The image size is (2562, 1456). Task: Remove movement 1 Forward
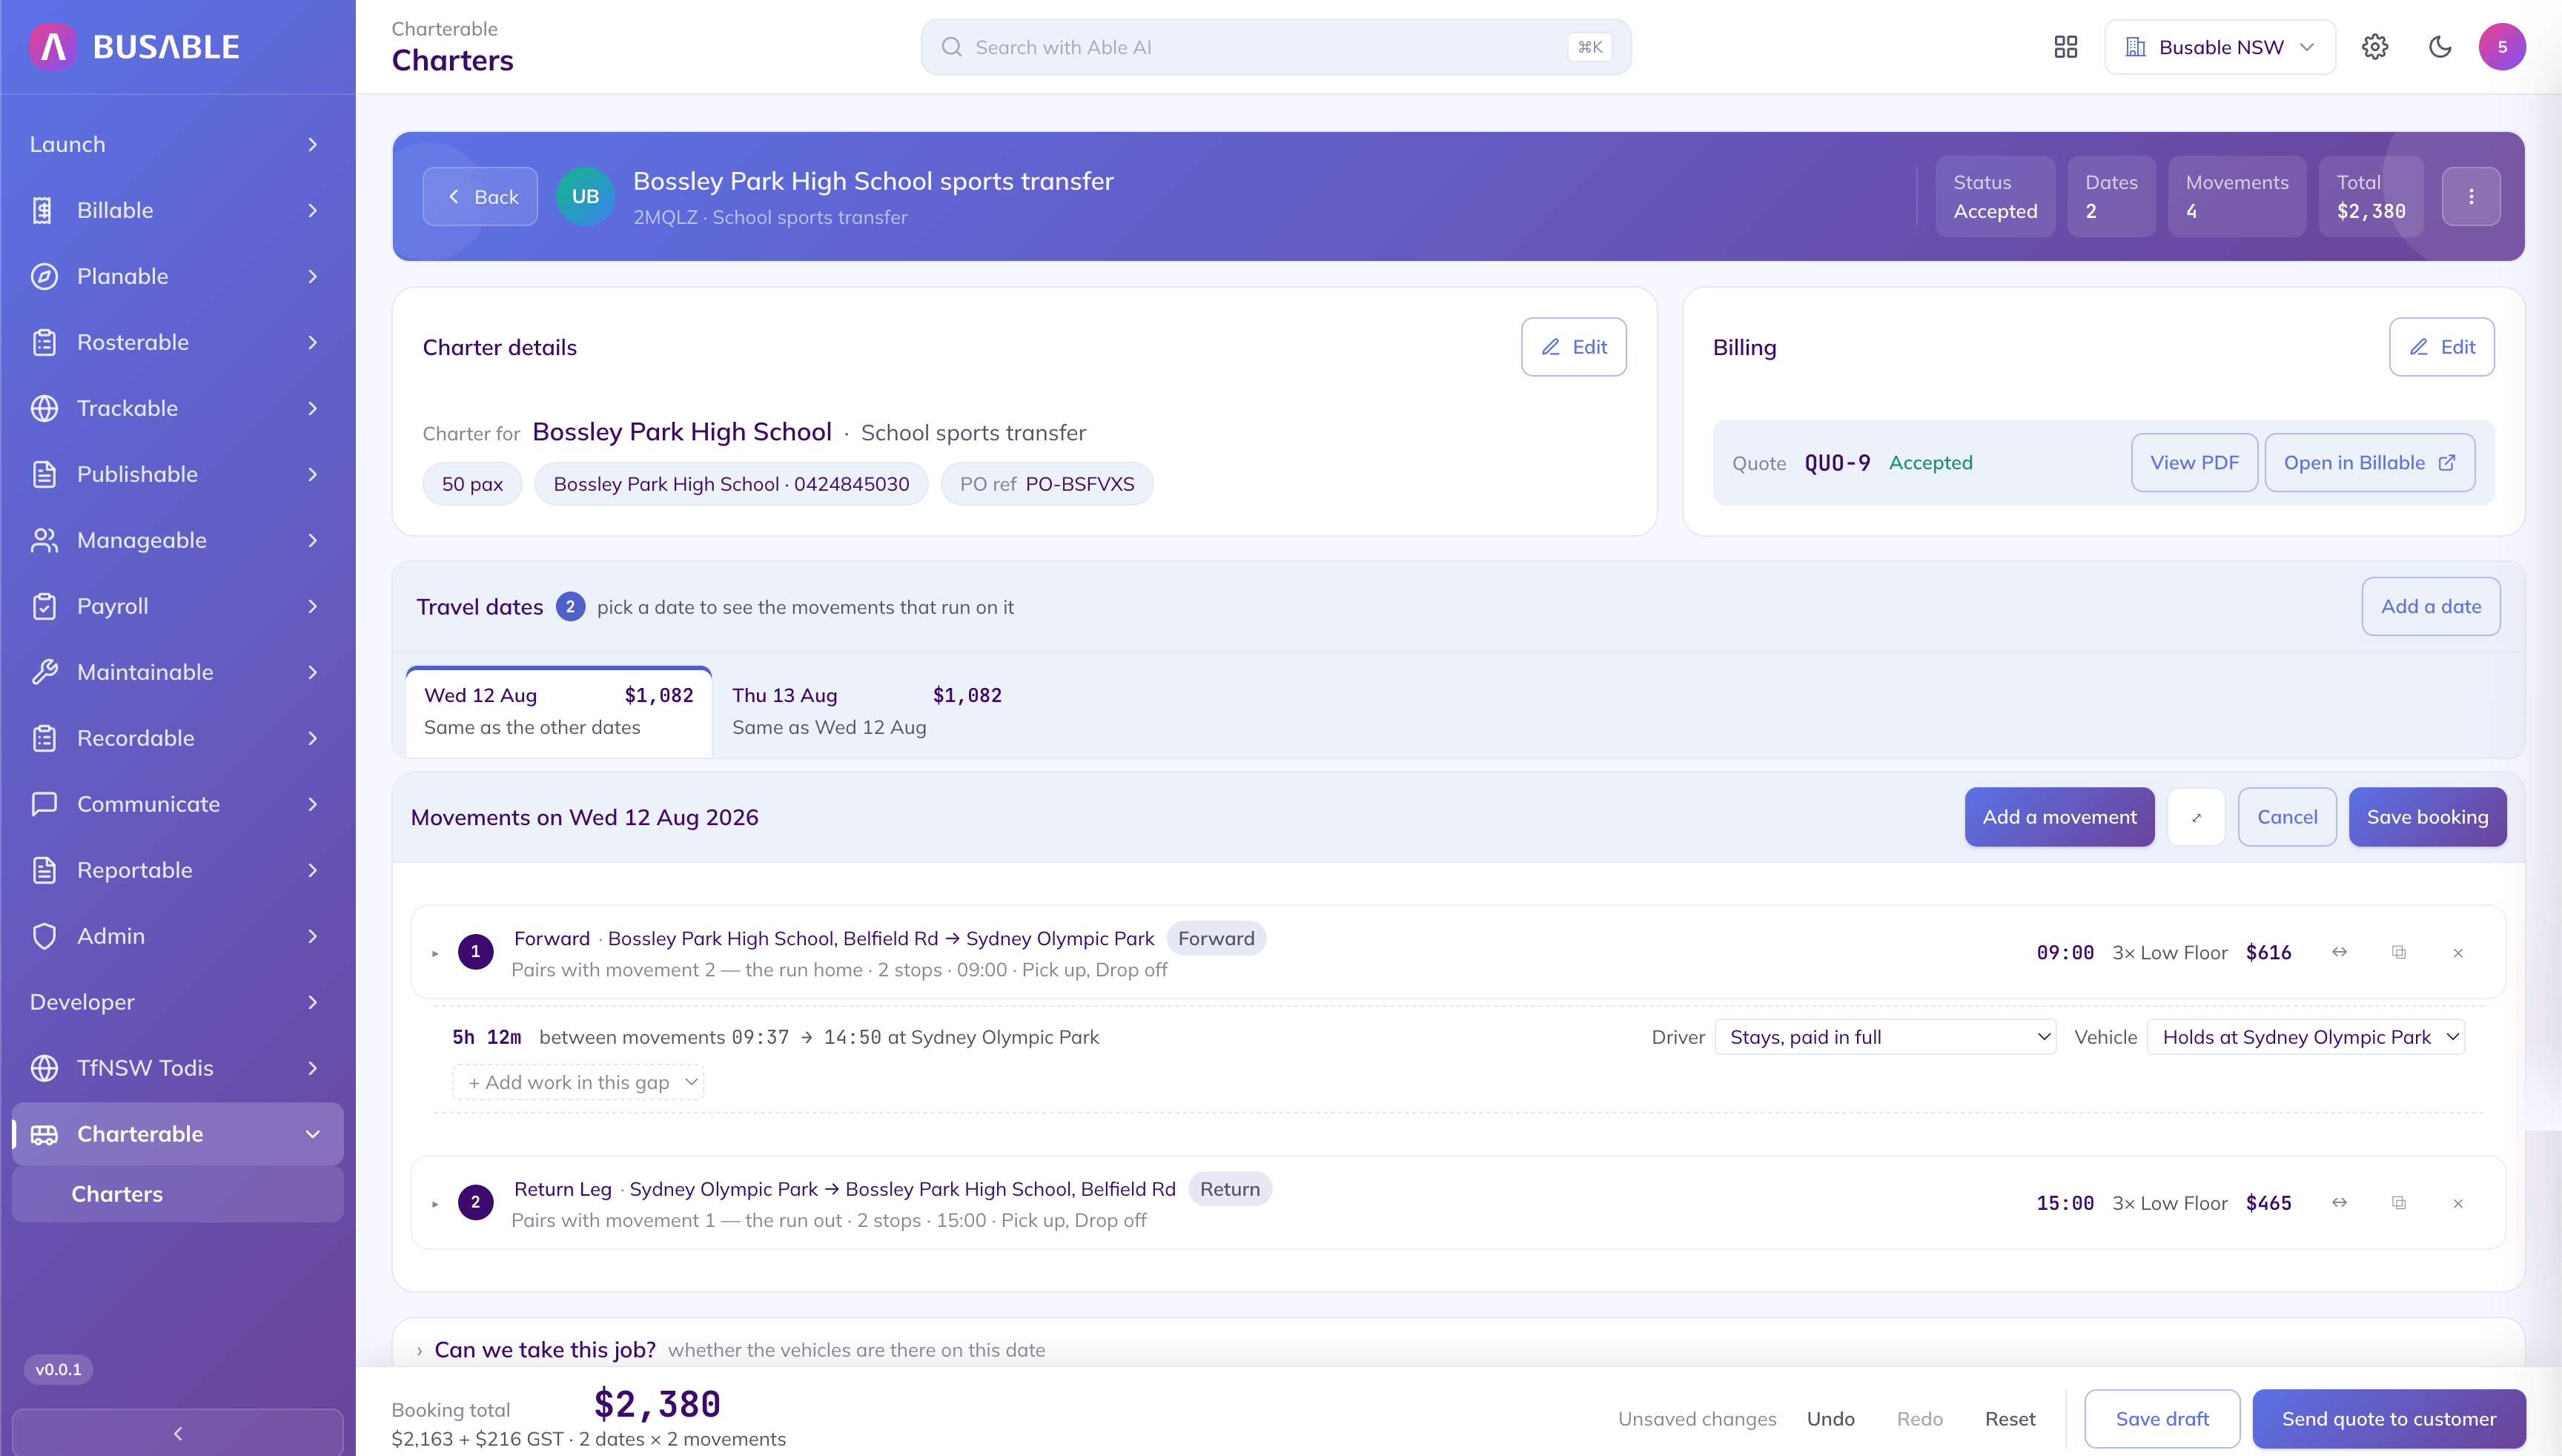click(x=2458, y=952)
